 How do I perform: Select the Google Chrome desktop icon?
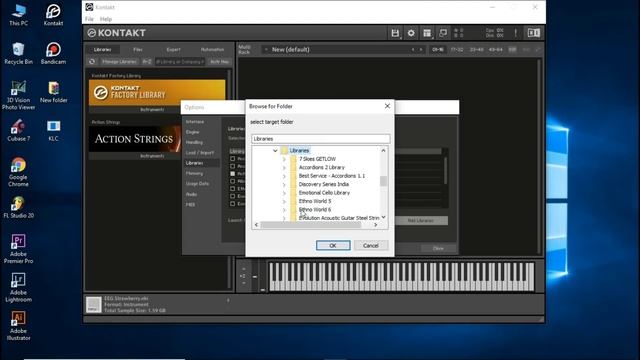coord(18,172)
